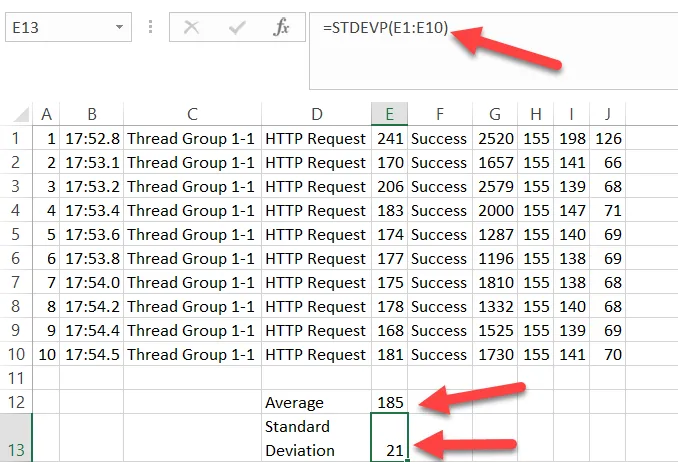Click cell with value 1730
Image resolution: width=678 pixels, height=462 pixels.
click(x=495, y=354)
